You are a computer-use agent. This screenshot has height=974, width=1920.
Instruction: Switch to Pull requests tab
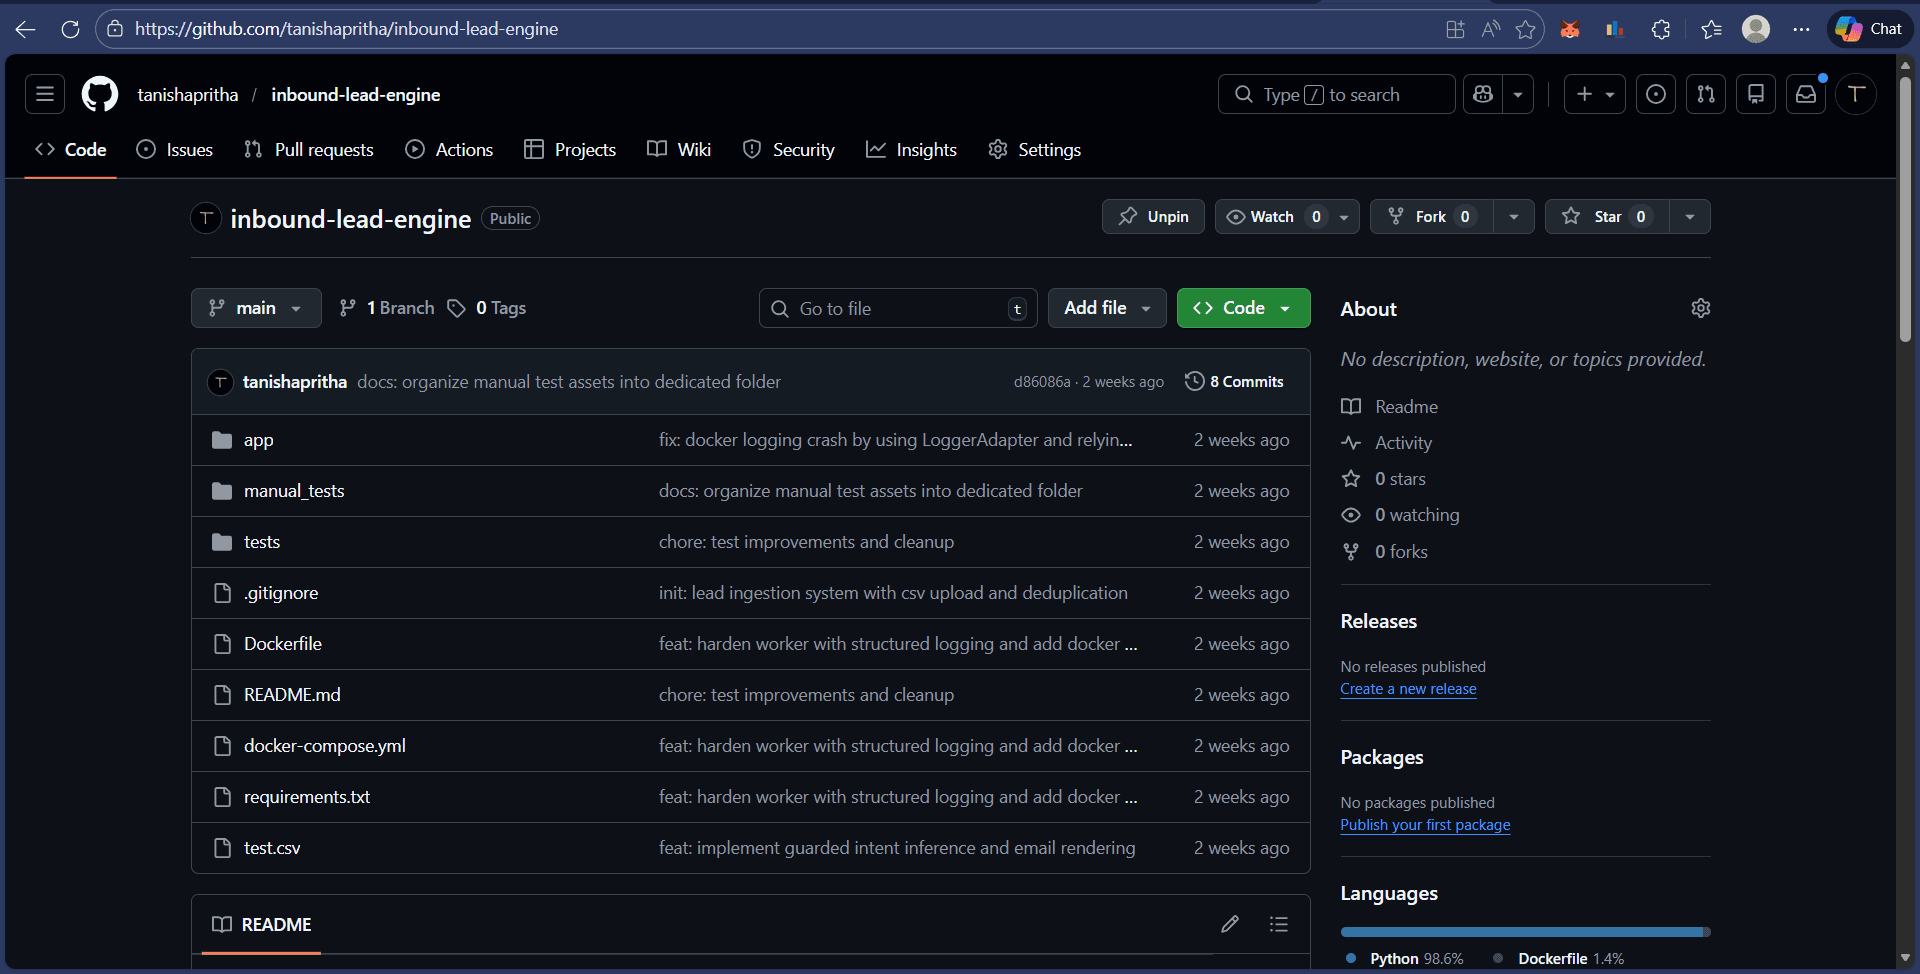click(x=309, y=150)
